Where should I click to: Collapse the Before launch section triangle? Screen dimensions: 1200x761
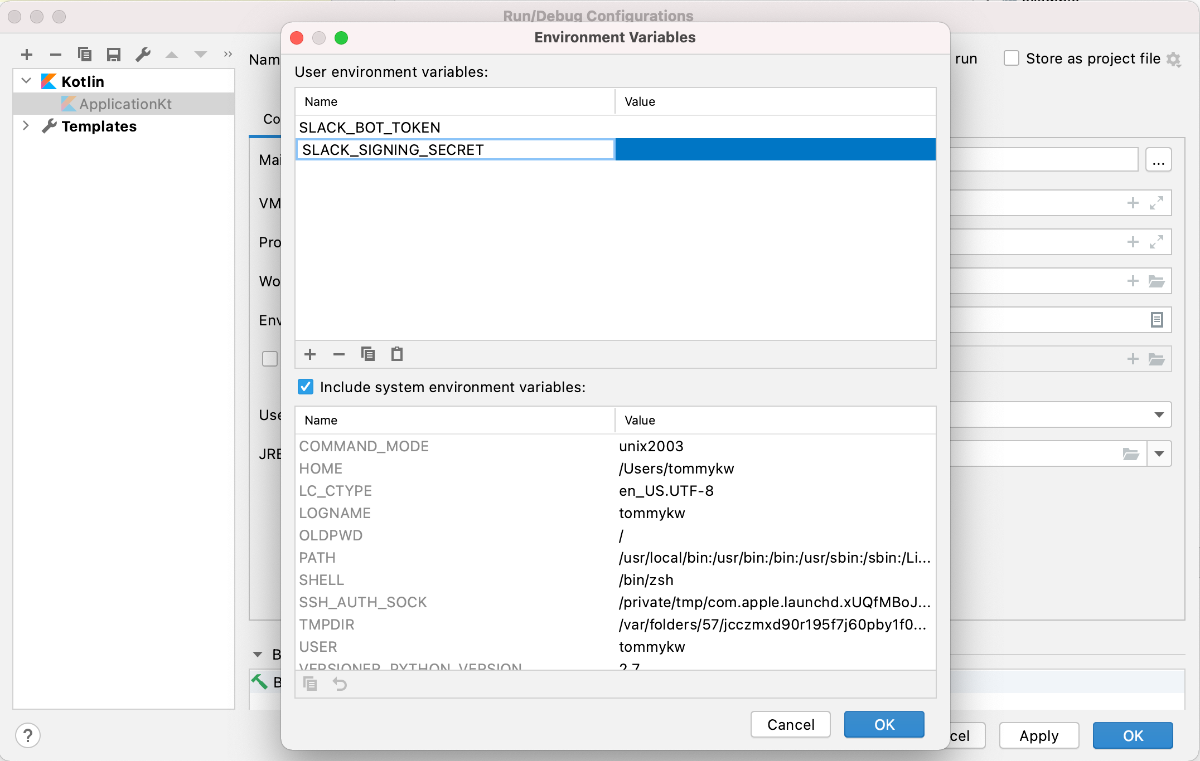pos(258,655)
